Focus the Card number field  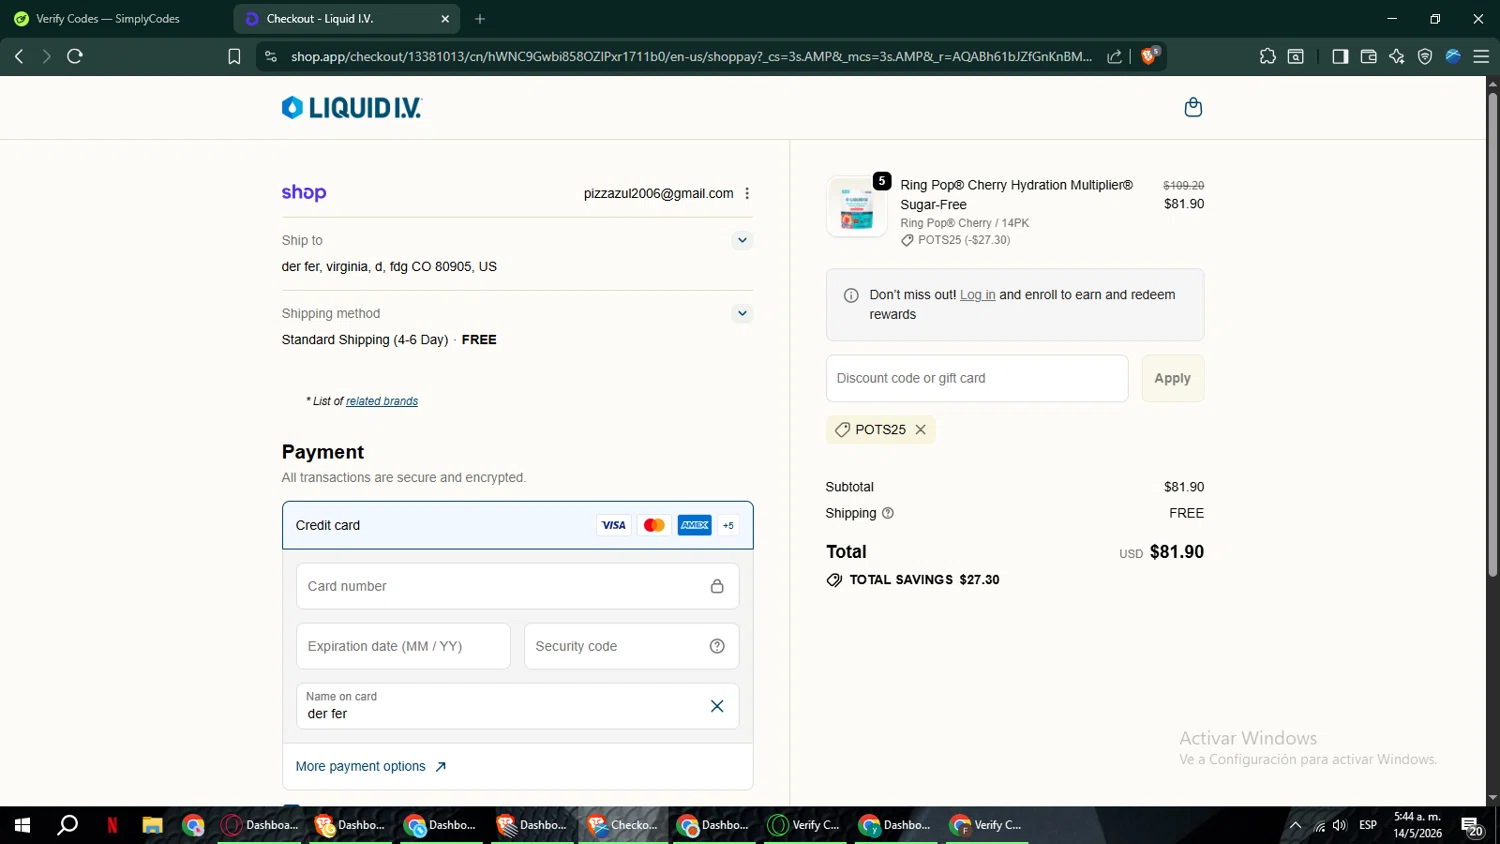coord(518,586)
